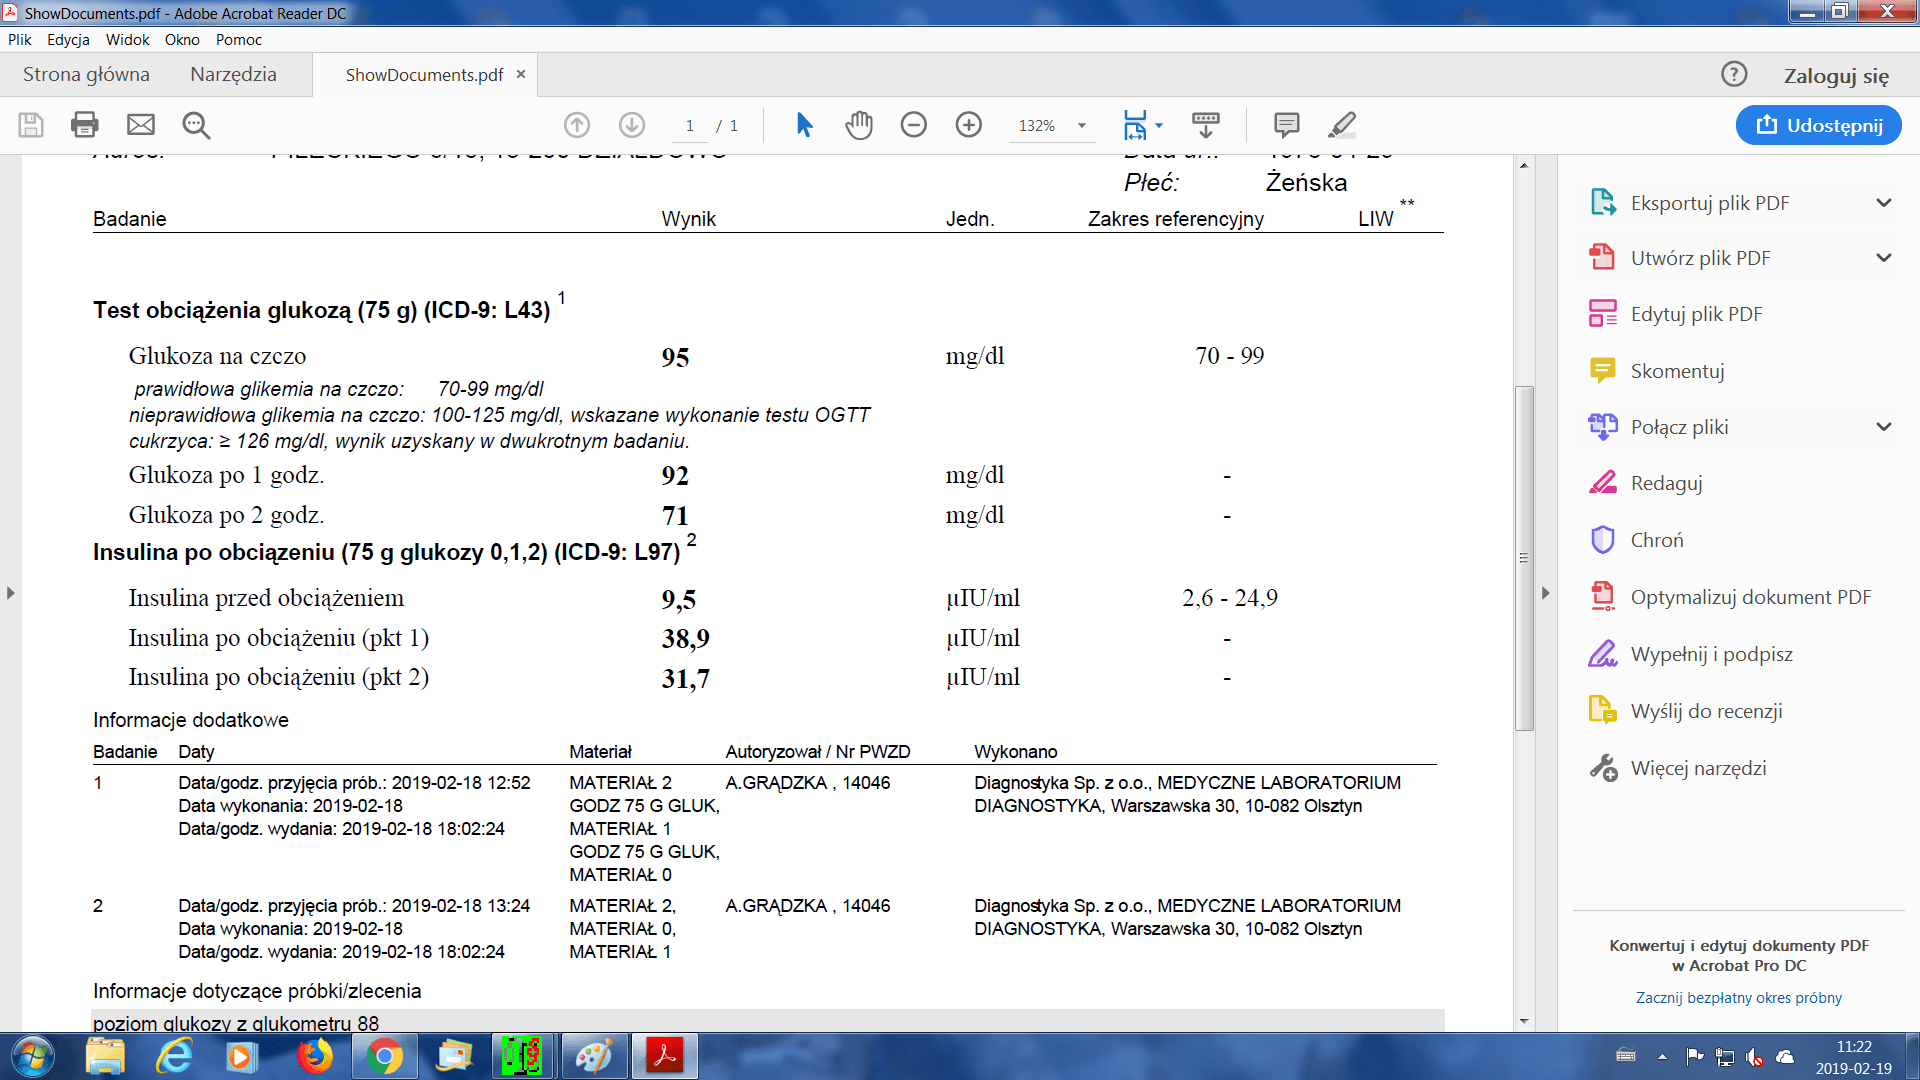The height and width of the screenshot is (1080, 1920).
Task: Activate the arrow Selection tool
Action: [804, 125]
